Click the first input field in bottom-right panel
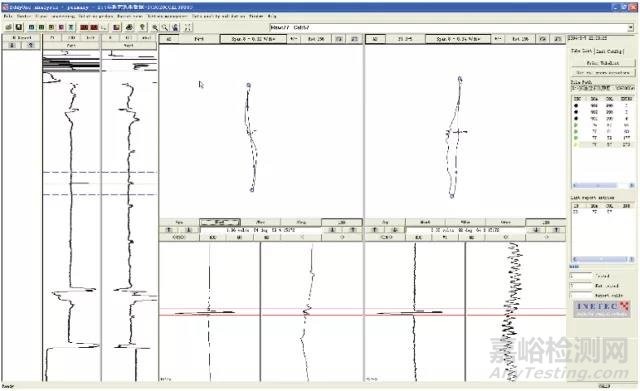Viewport: 640px width, 391px height. coord(581,276)
